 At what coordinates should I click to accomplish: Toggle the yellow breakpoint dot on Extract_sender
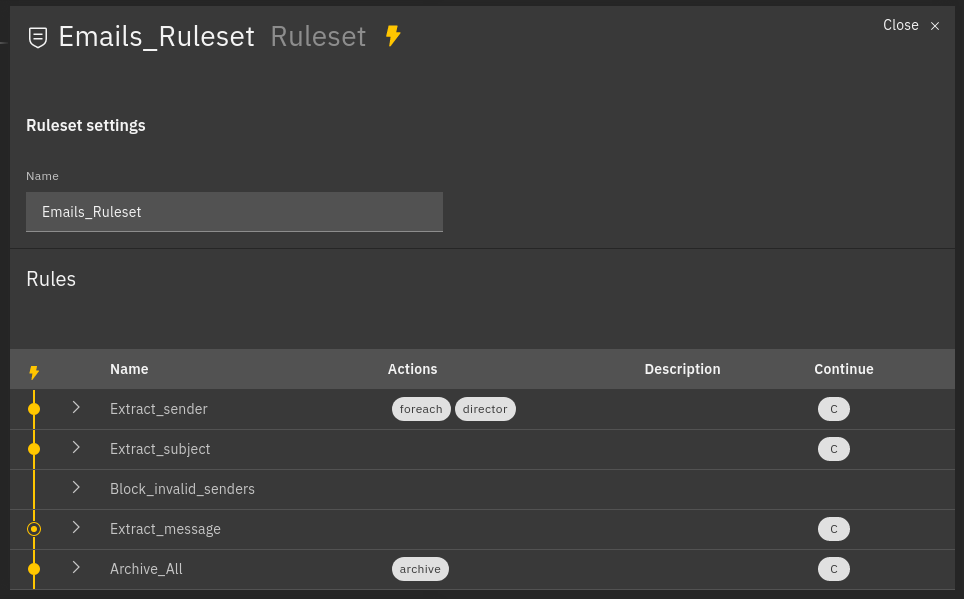tap(34, 409)
